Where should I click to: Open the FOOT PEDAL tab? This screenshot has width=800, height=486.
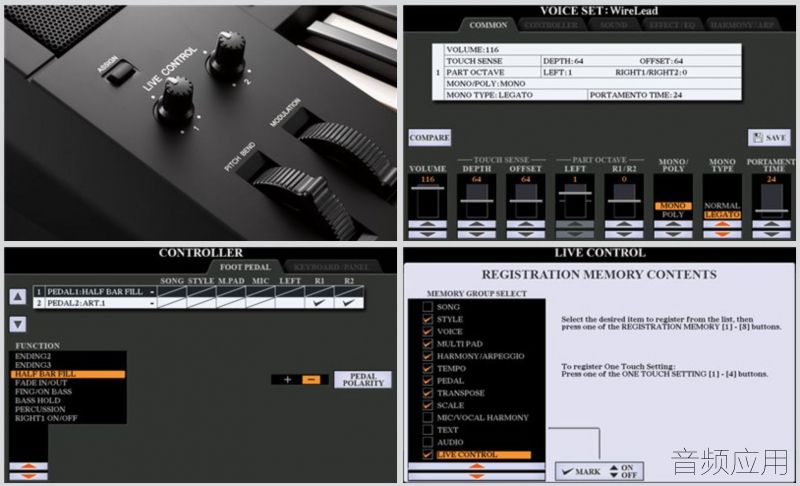point(245,267)
